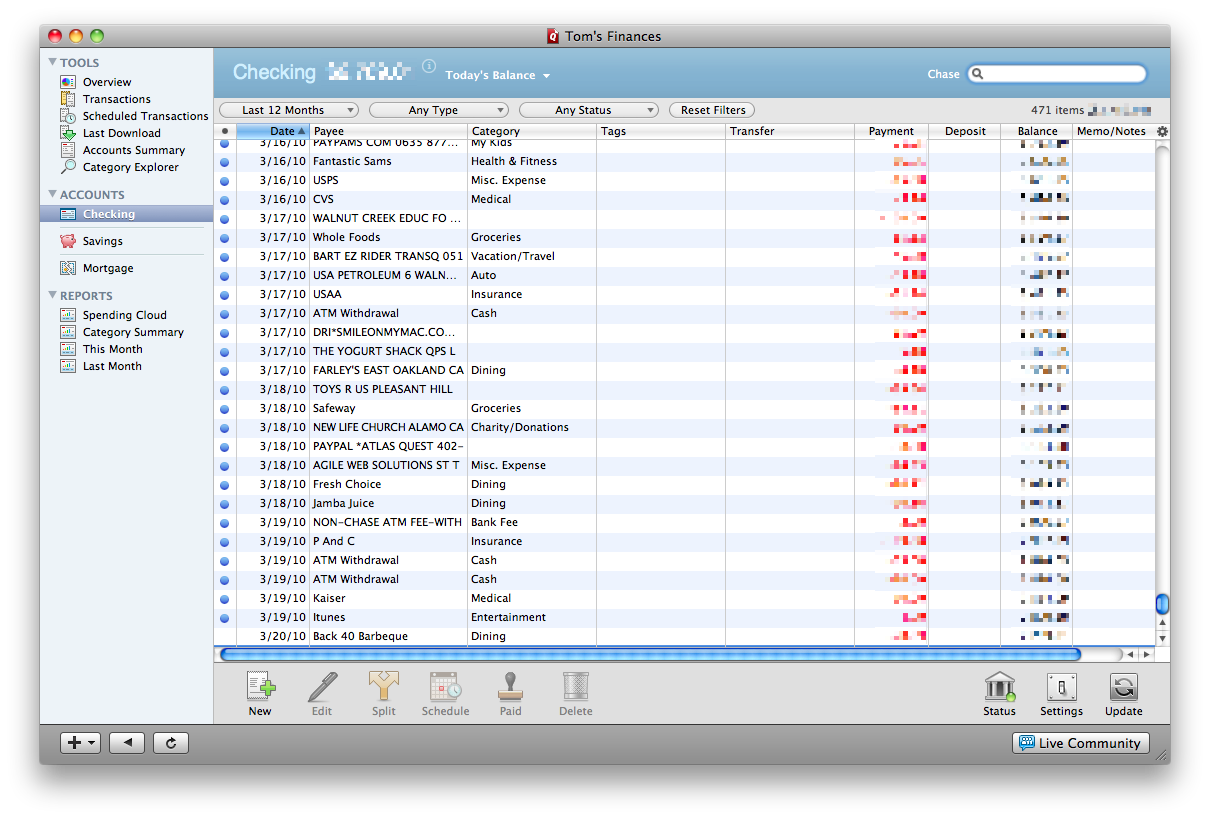Open Last Download in sidebar
Image resolution: width=1210 pixels, height=819 pixels.
(x=122, y=133)
